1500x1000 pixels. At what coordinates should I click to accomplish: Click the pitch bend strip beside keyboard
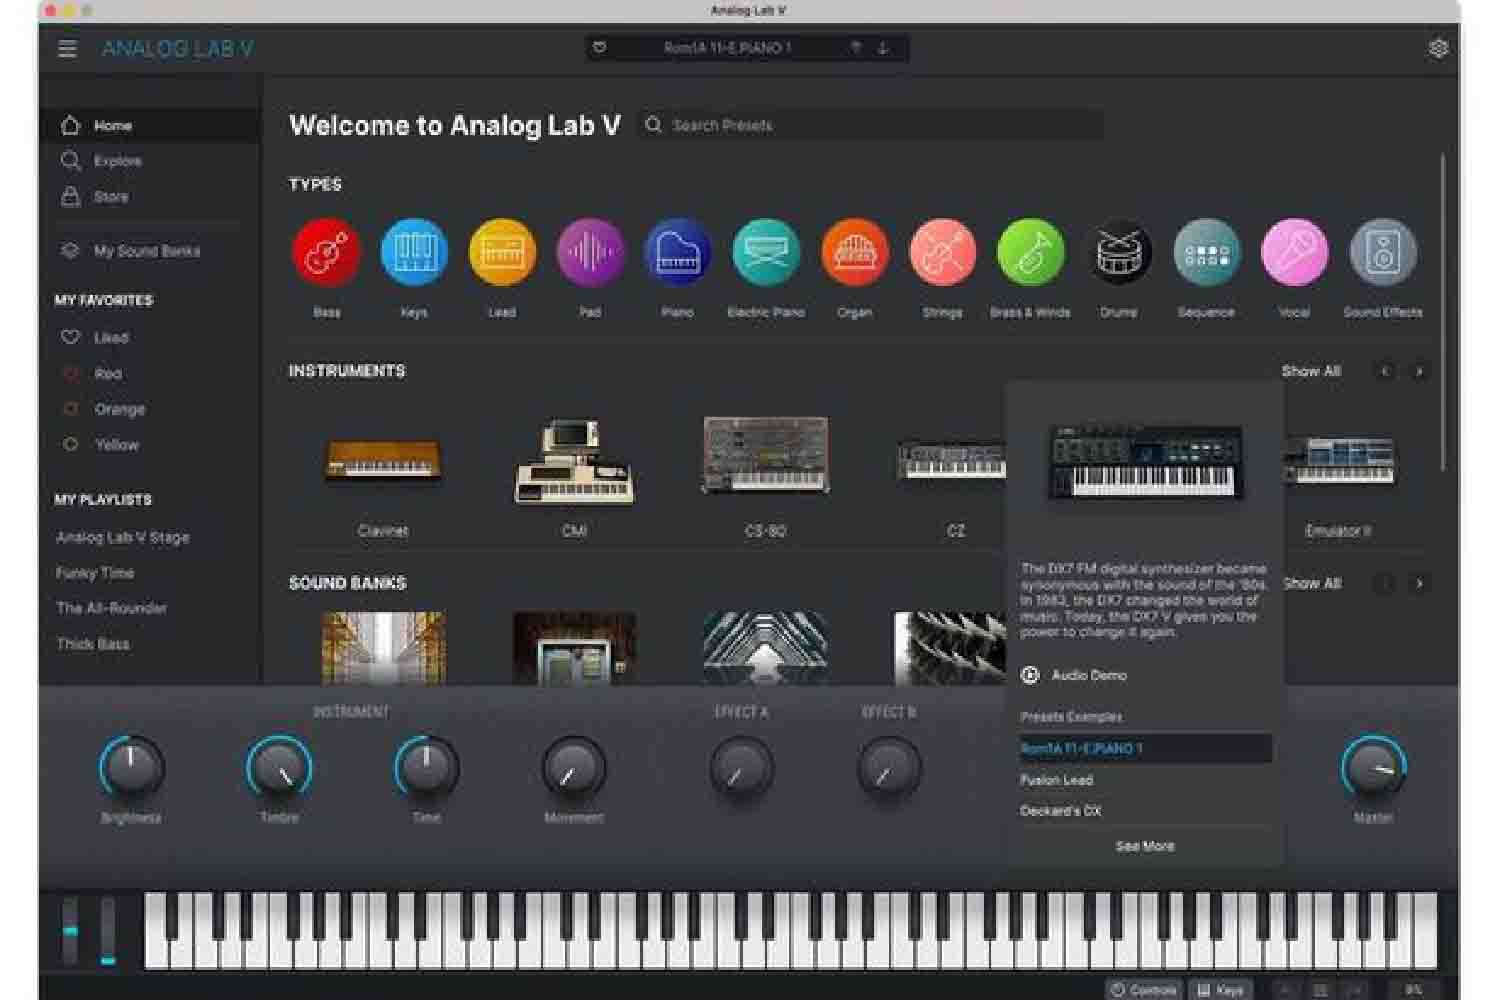[x=70, y=931]
